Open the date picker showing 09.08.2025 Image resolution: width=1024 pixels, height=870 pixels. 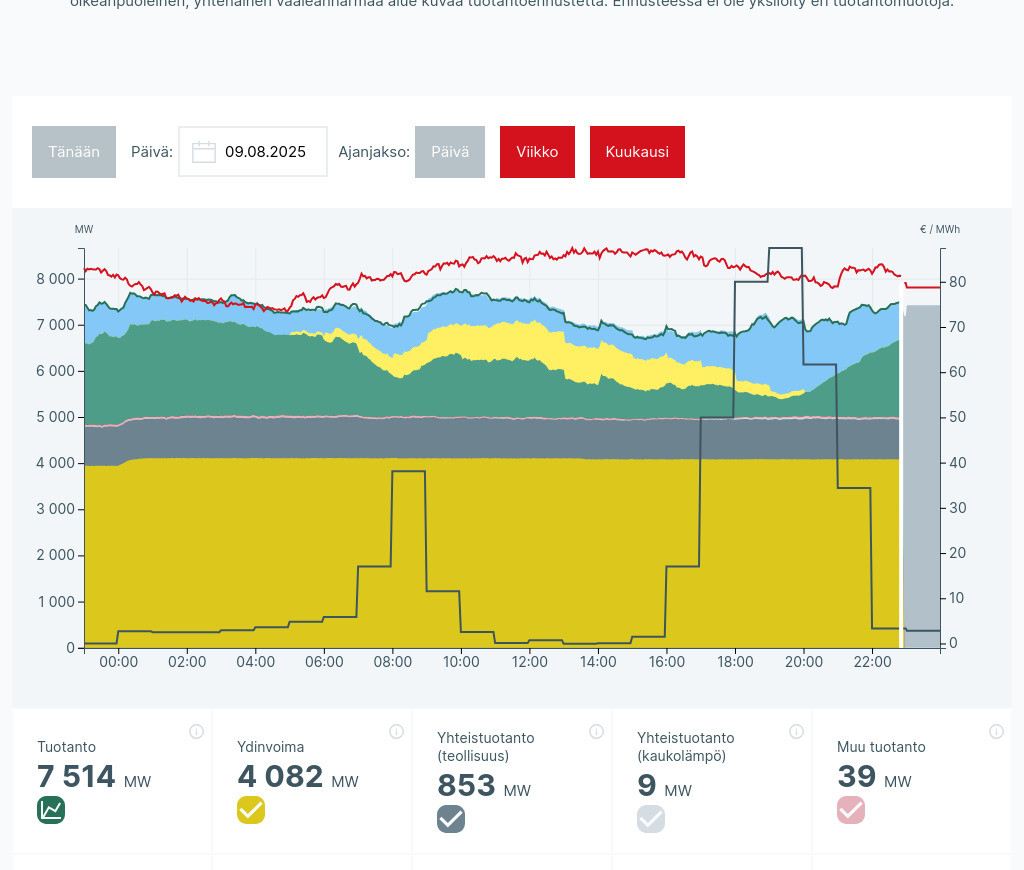[264, 152]
